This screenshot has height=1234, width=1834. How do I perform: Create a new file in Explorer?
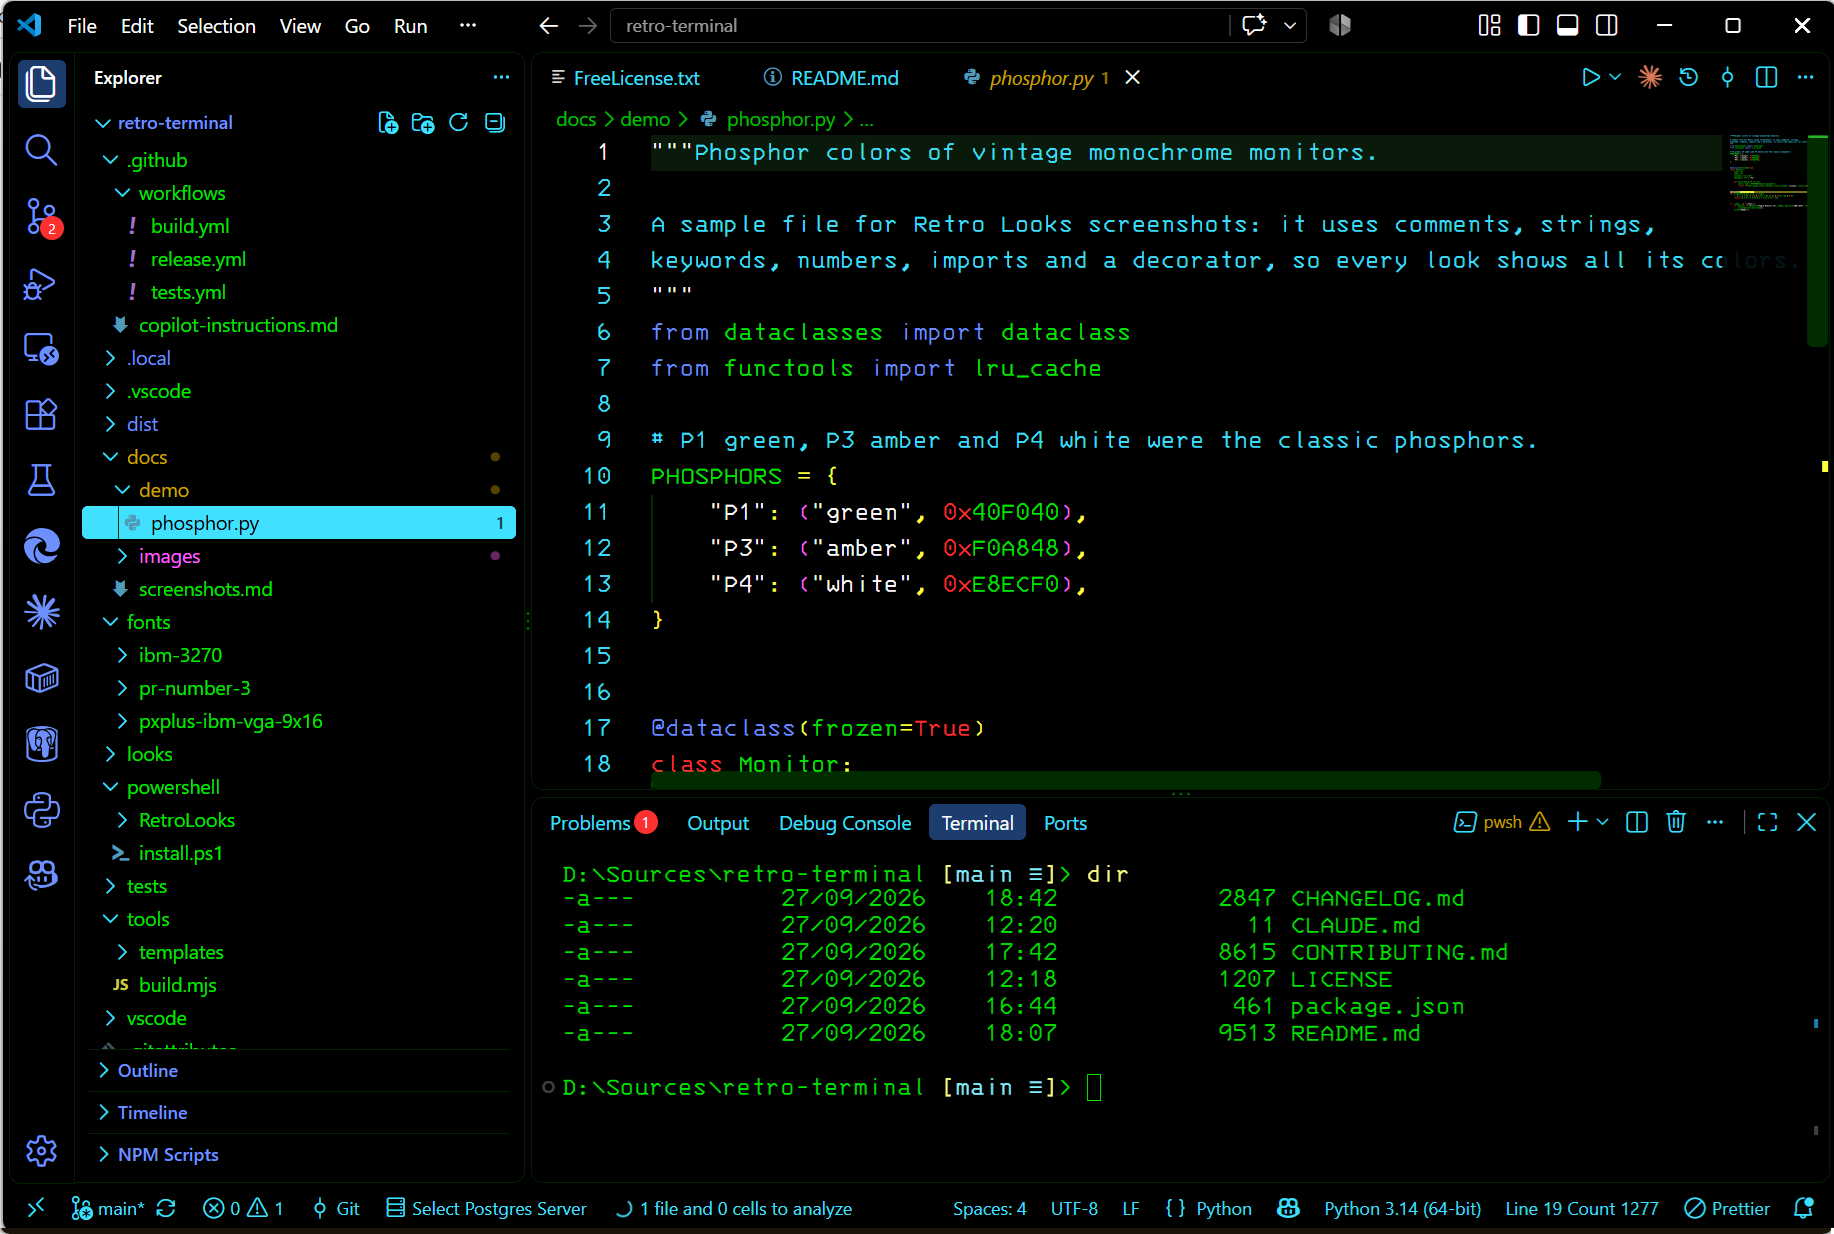coord(388,123)
